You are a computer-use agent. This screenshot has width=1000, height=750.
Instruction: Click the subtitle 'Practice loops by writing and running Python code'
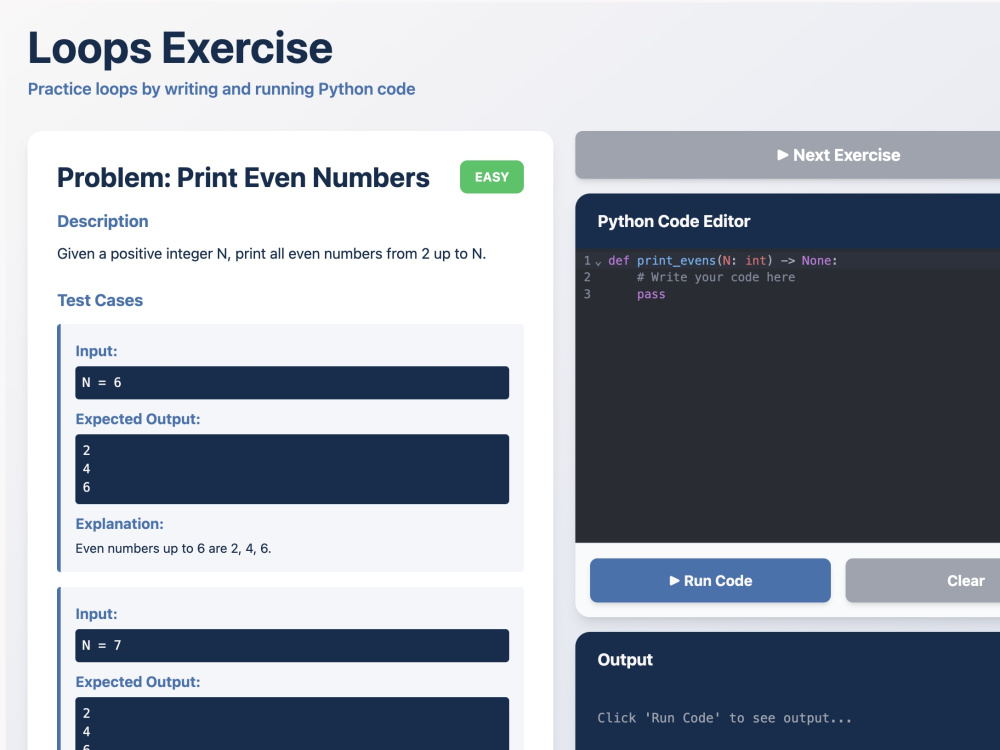tap(221, 89)
